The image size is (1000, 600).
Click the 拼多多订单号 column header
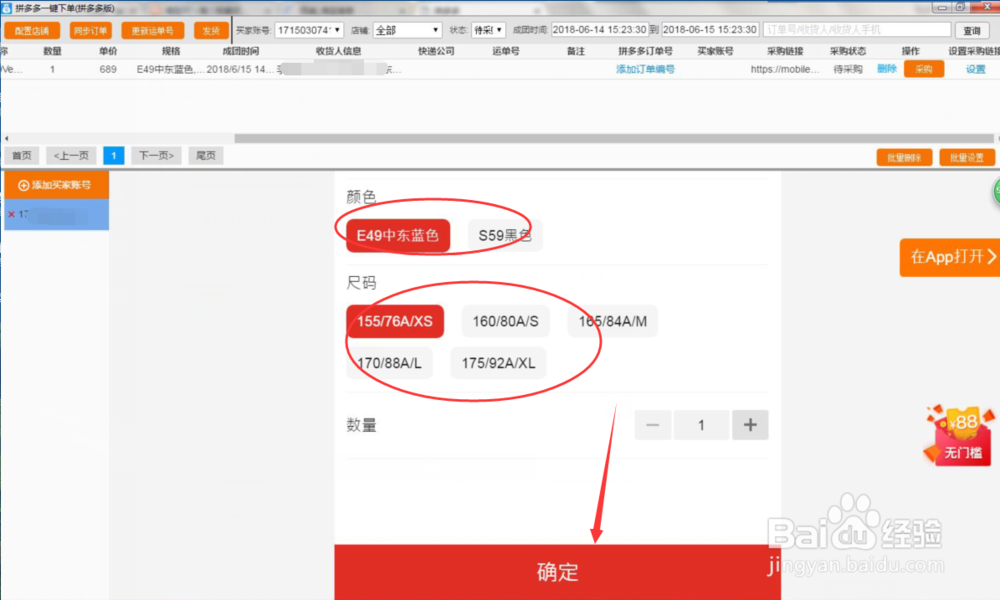645,51
